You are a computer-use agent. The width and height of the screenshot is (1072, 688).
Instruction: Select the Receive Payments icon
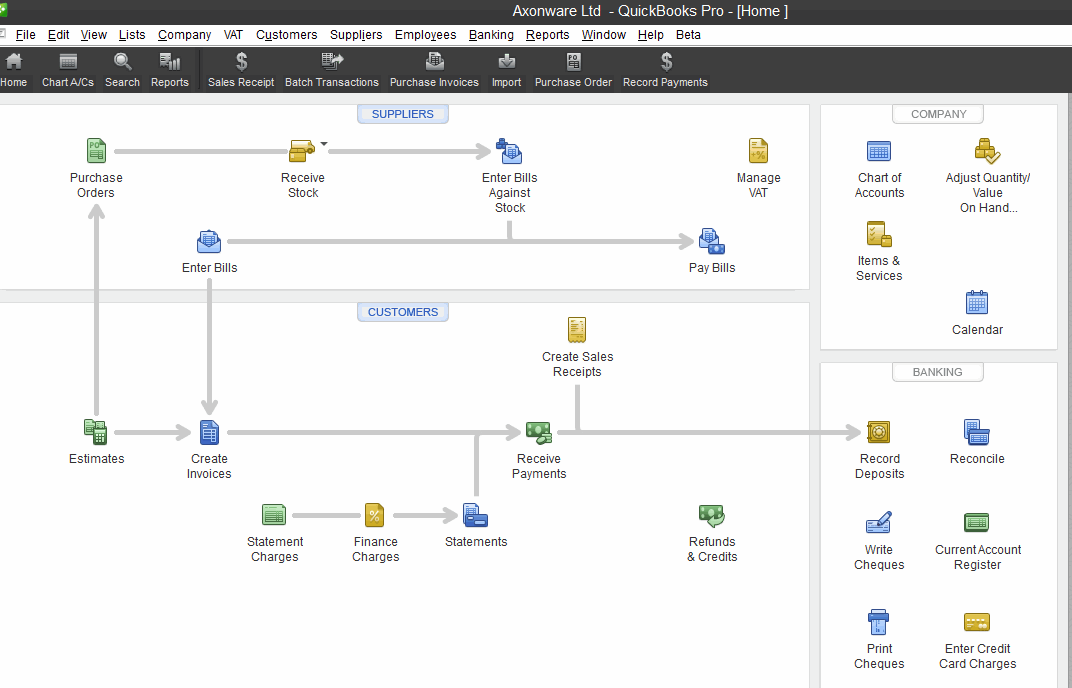tap(539, 432)
